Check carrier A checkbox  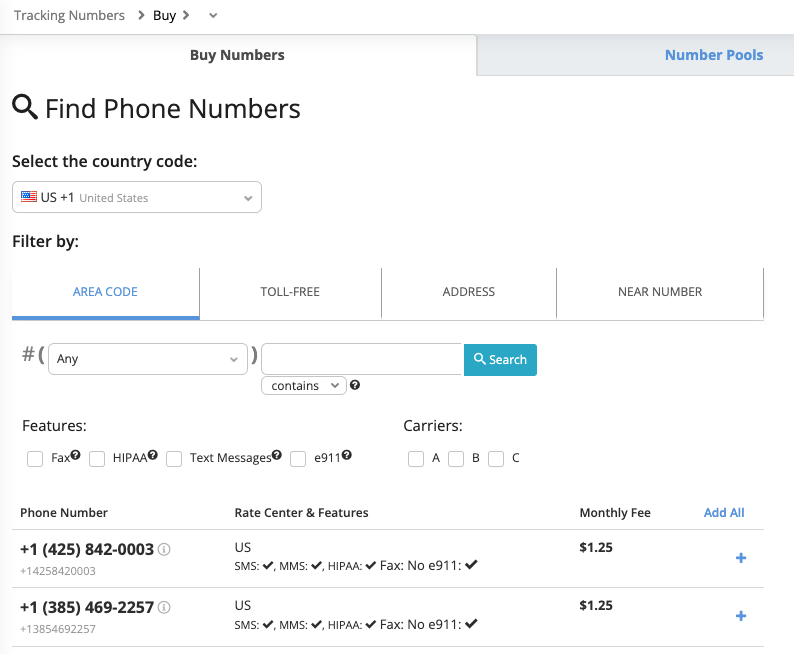(x=416, y=459)
